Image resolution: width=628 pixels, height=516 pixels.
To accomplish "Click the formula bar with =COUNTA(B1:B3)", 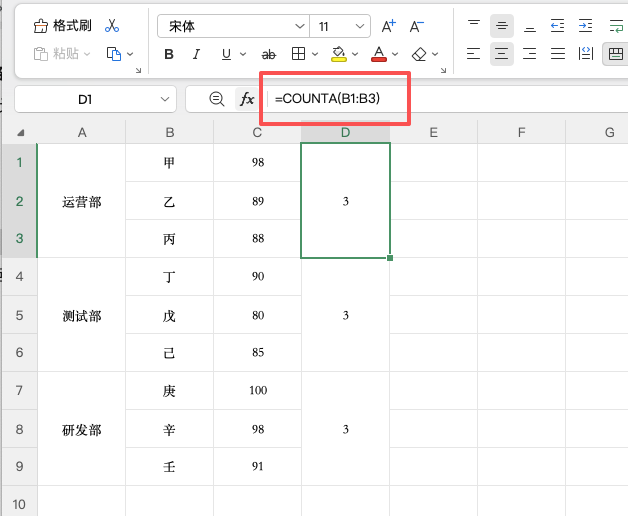I will pos(448,99).
